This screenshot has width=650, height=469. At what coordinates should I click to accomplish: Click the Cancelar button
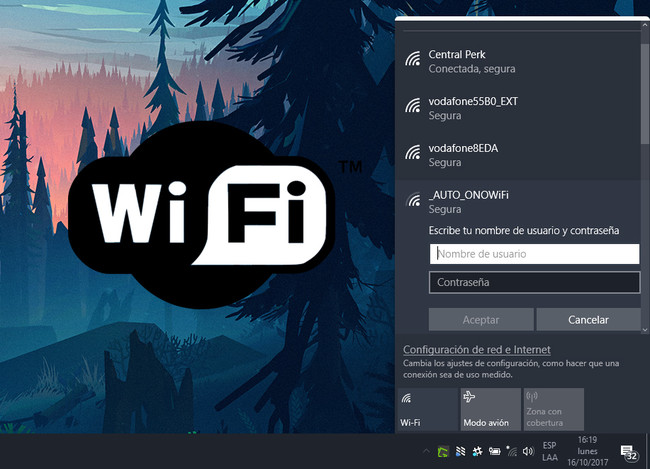588,320
